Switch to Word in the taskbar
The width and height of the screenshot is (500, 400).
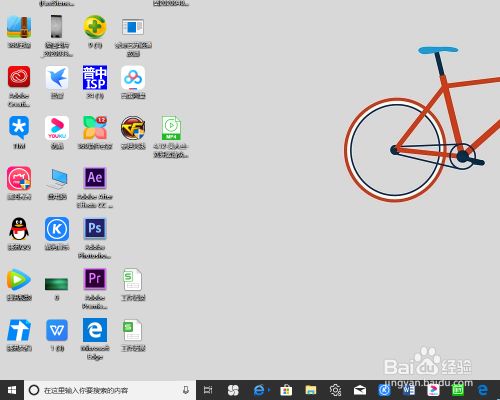pyautogui.click(x=409, y=390)
